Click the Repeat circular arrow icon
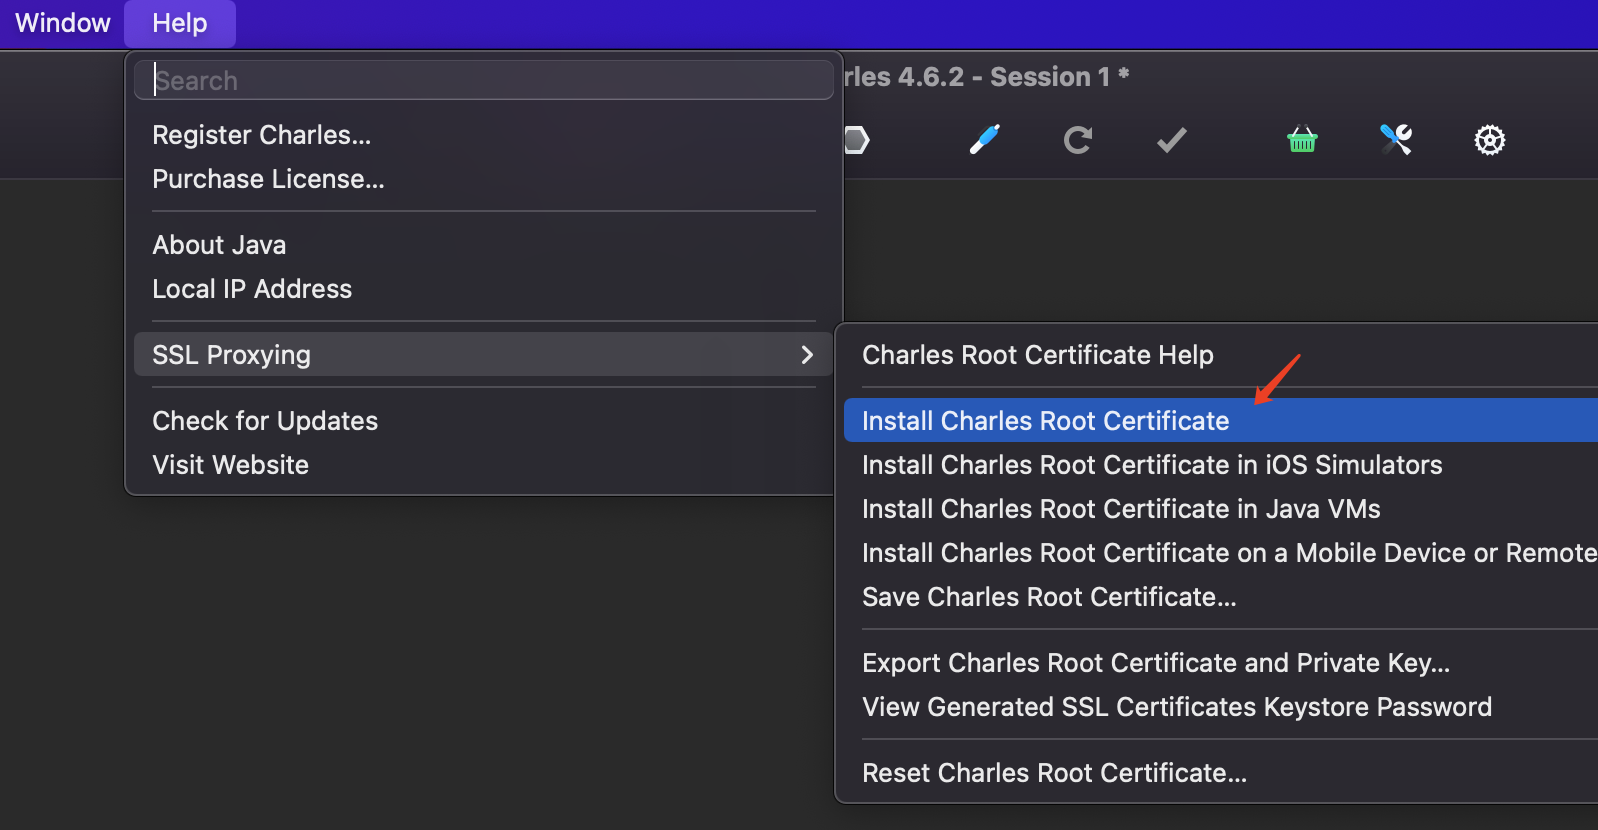1598x830 pixels. 1077,140
